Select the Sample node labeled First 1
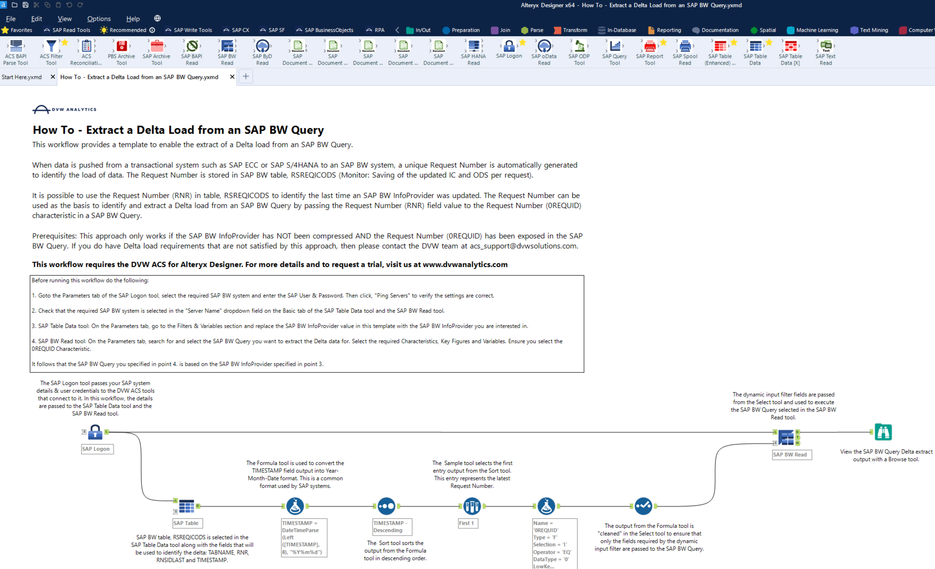935x569 pixels. click(x=472, y=506)
